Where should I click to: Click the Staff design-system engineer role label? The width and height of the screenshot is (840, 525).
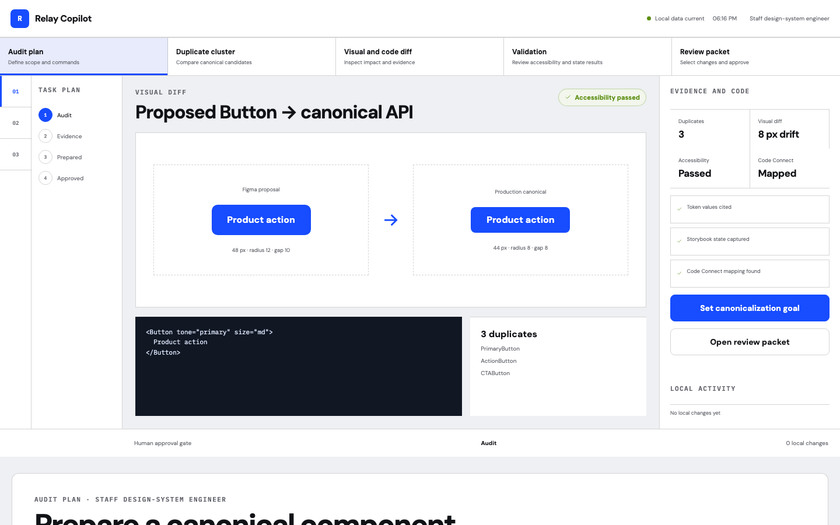(789, 18)
